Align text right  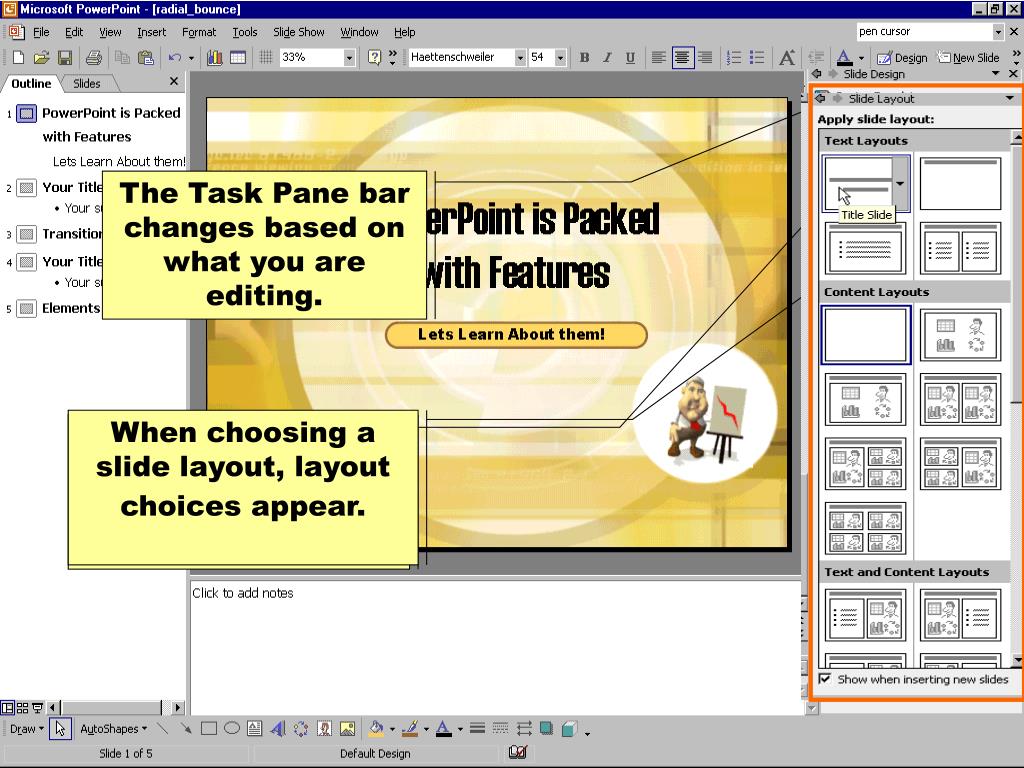pos(705,57)
